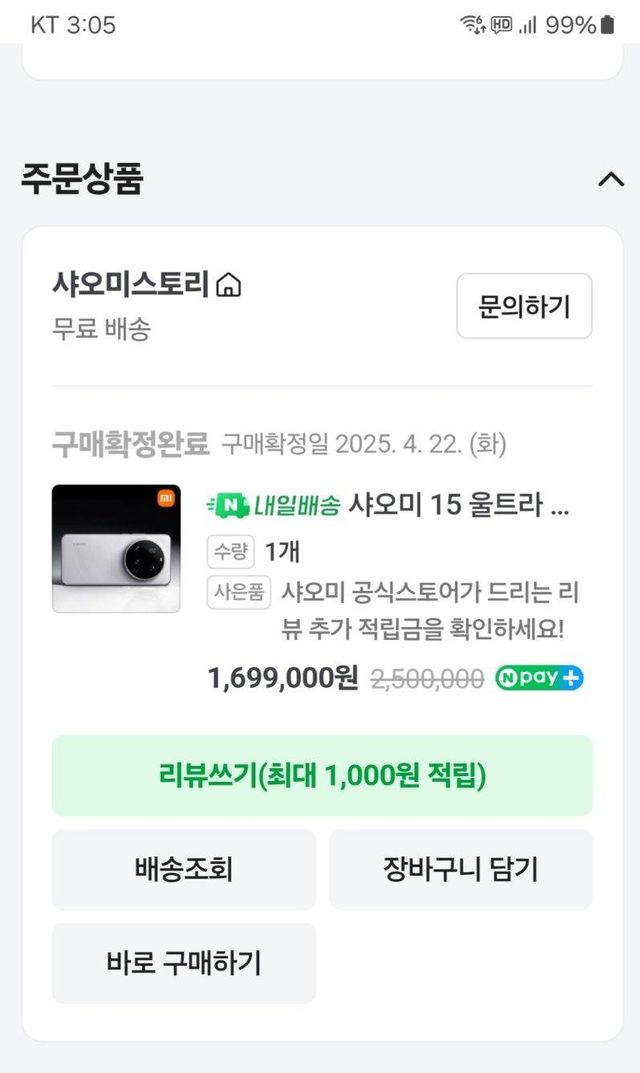Tap 리뷰쓰기 to write a review
The image size is (640, 1073).
tap(322, 776)
